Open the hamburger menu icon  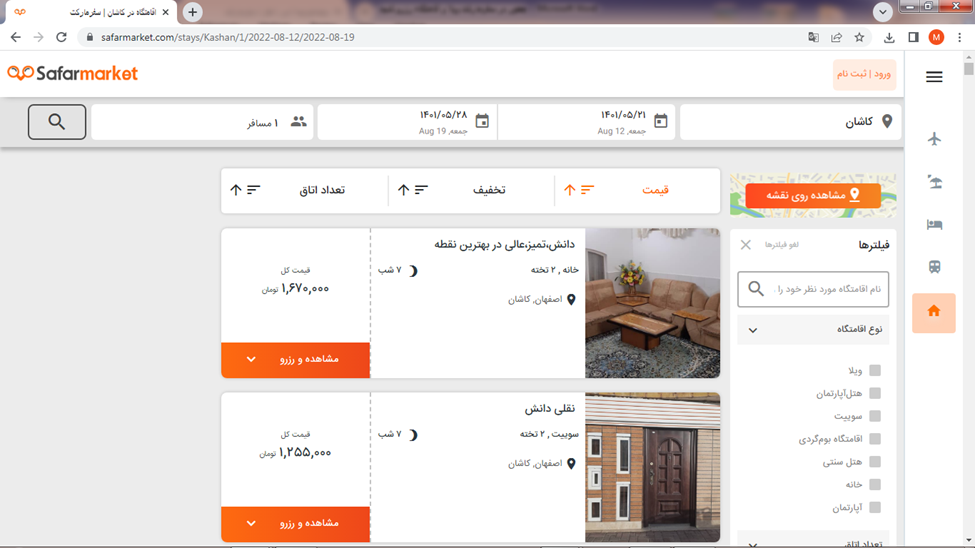point(934,77)
